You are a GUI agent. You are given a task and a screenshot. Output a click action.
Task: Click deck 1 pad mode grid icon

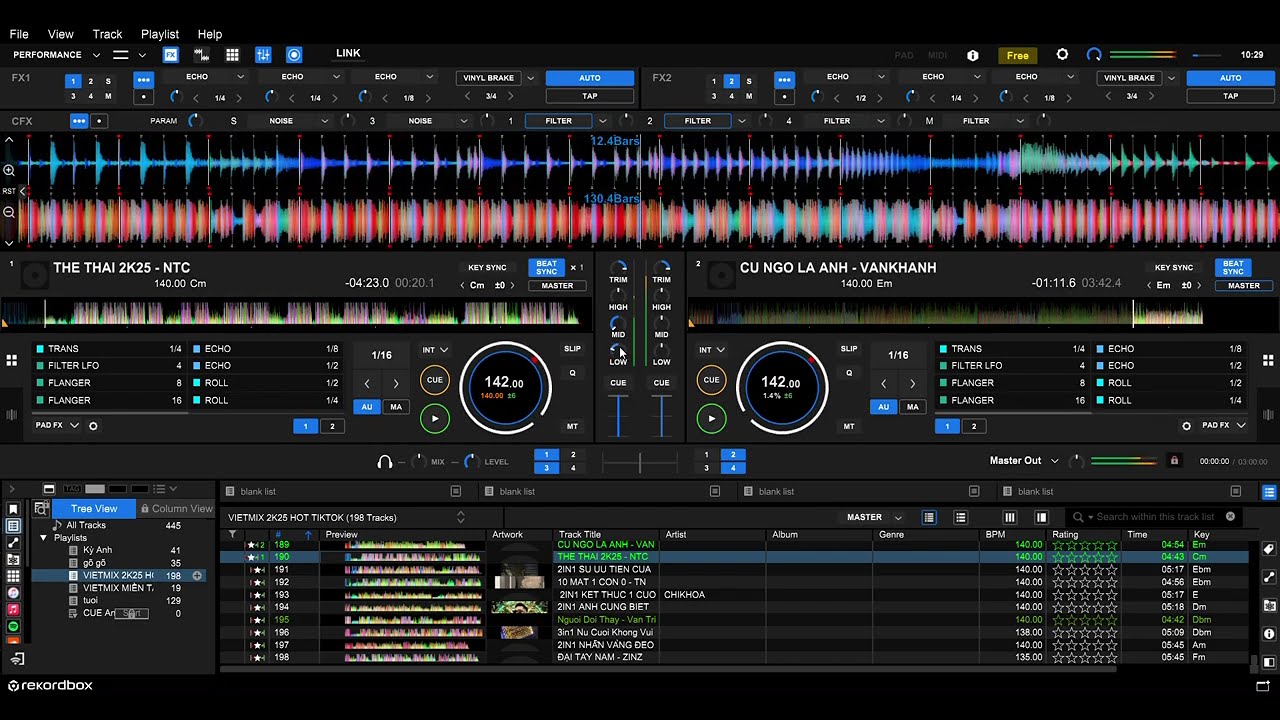click(12, 360)
